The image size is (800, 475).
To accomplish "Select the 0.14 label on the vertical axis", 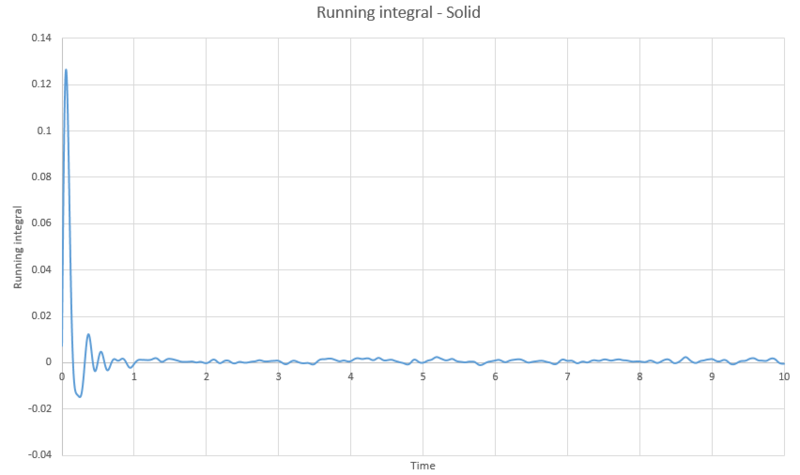I will click(x=41, y=38).
